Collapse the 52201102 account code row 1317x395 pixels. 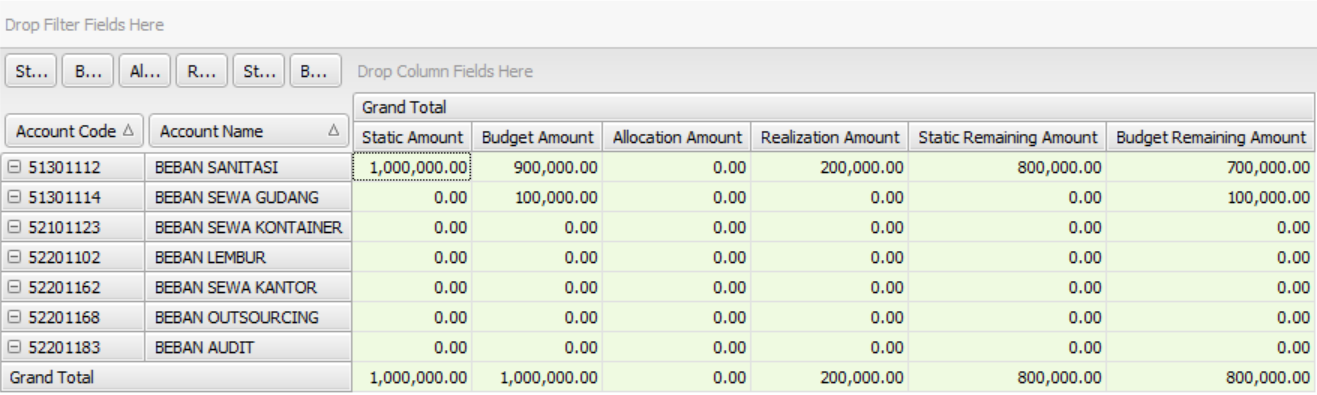click(13, 257)
